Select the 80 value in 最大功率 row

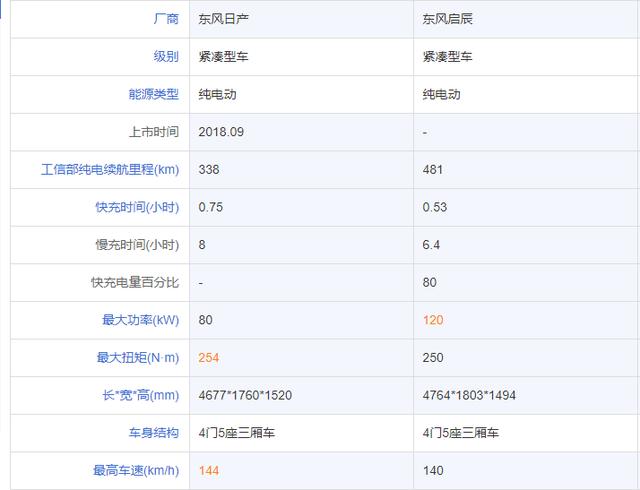click(x=205, y=320)
